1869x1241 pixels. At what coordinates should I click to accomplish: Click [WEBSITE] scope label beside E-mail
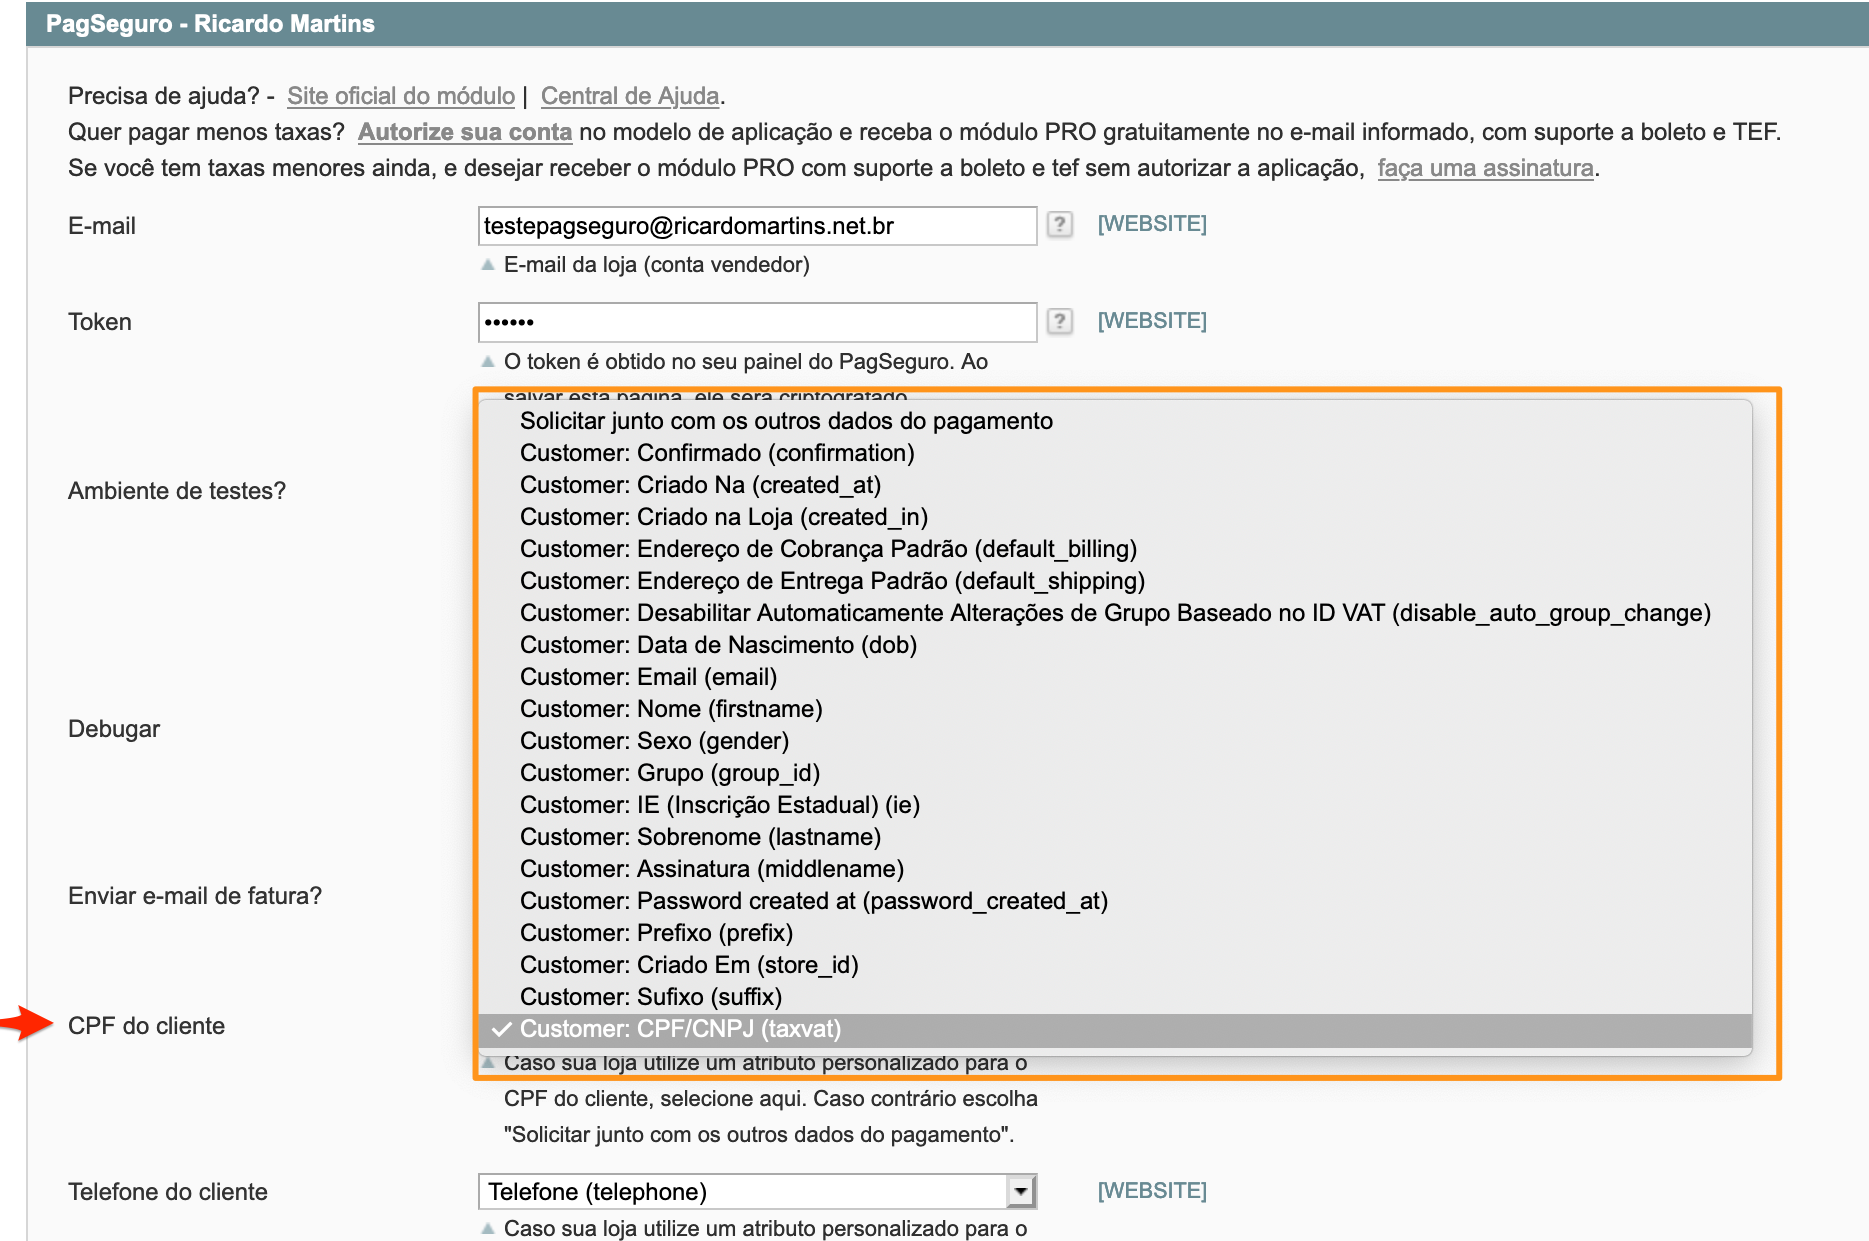pos(1152,224)
